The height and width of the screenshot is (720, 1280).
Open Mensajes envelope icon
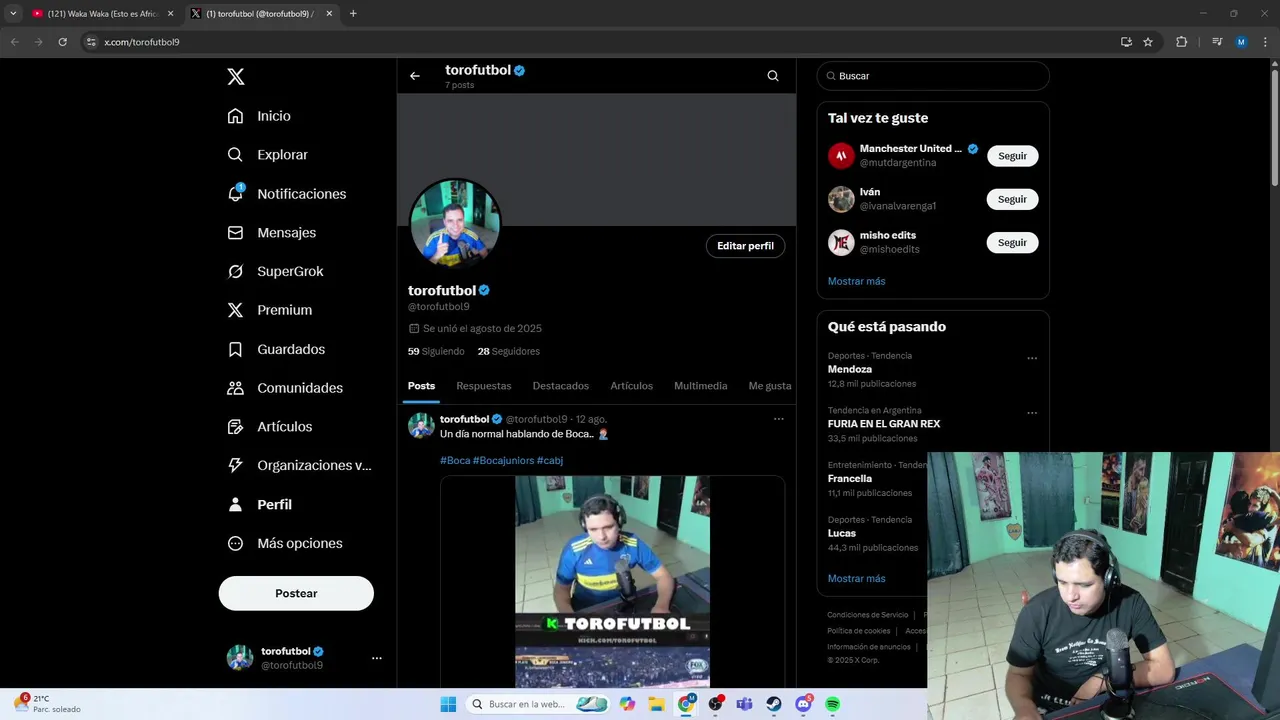[235, 232]
